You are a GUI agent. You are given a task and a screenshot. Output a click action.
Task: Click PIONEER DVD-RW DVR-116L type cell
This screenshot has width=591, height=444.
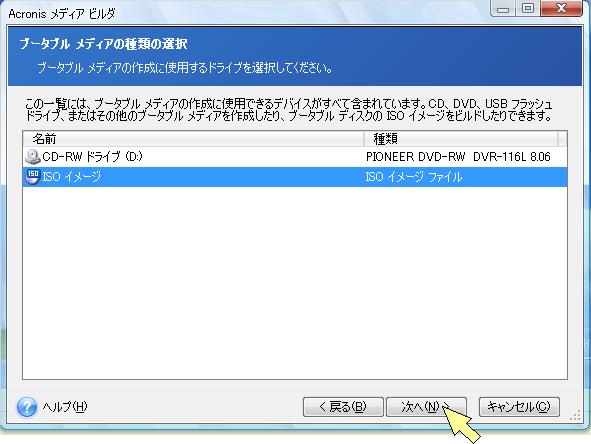coord(458,156)
